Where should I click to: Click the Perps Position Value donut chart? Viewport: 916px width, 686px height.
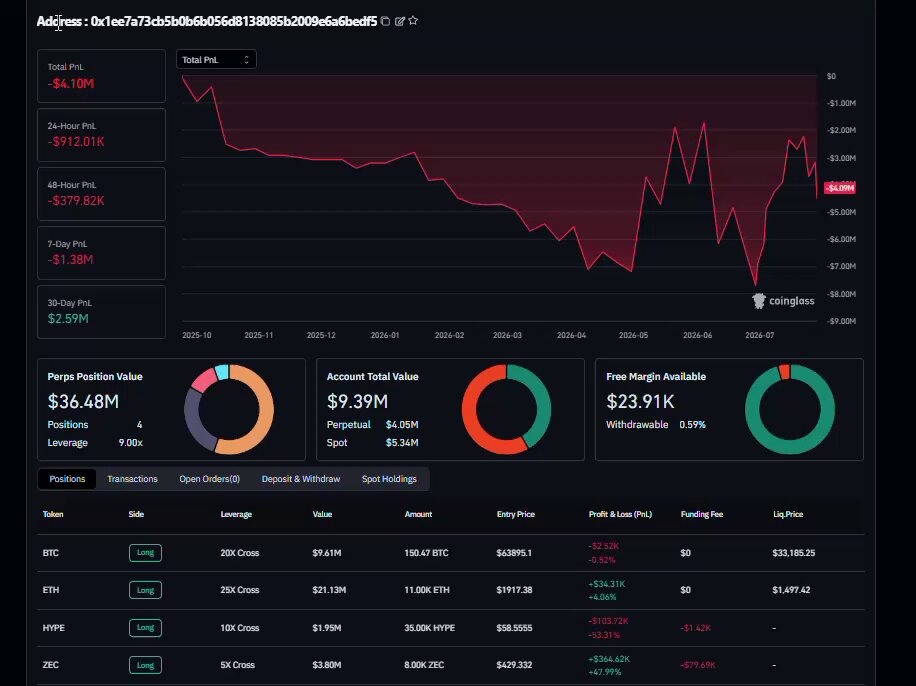[229, 409]
